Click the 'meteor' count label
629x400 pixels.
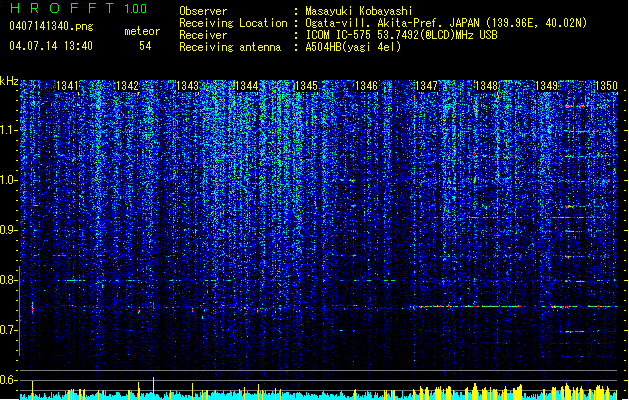pos(142,31)
